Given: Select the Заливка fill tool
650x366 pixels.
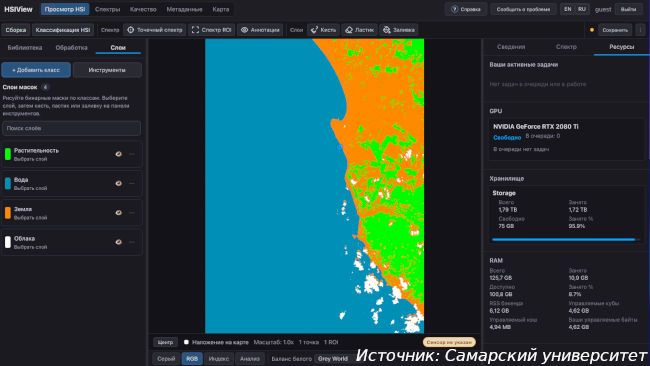Looking at the screenshot, I should pyautogui.click(x=398, y=30).
